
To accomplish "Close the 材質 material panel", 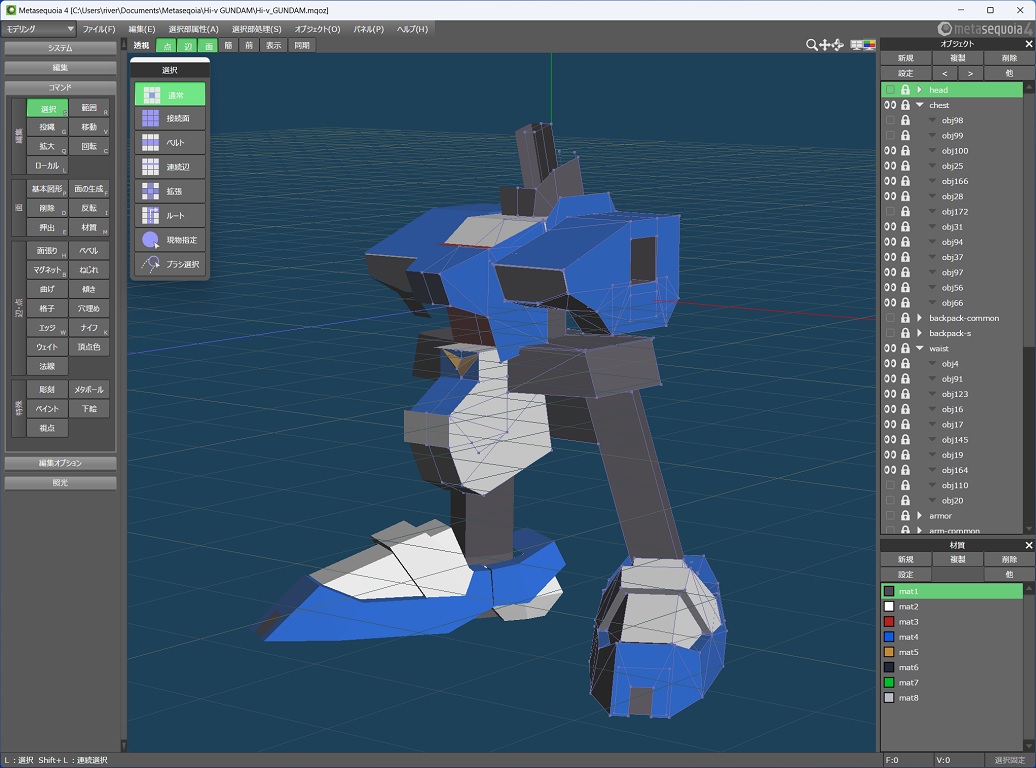I will 1028,545.
